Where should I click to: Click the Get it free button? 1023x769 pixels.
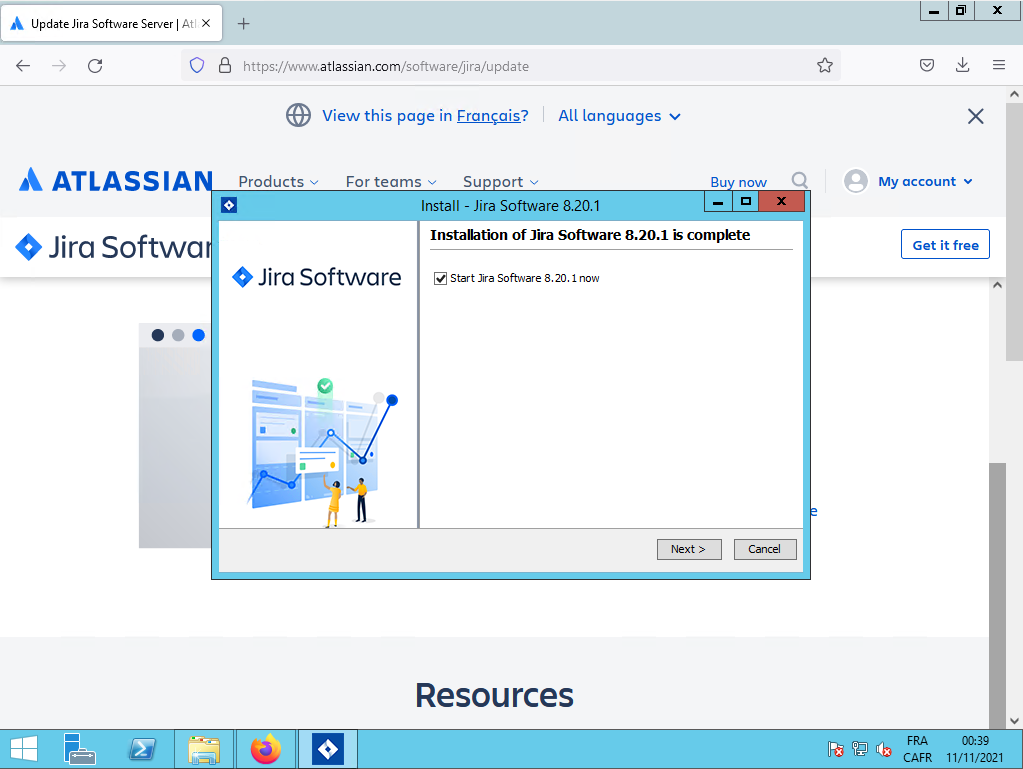tap(945, 245)
